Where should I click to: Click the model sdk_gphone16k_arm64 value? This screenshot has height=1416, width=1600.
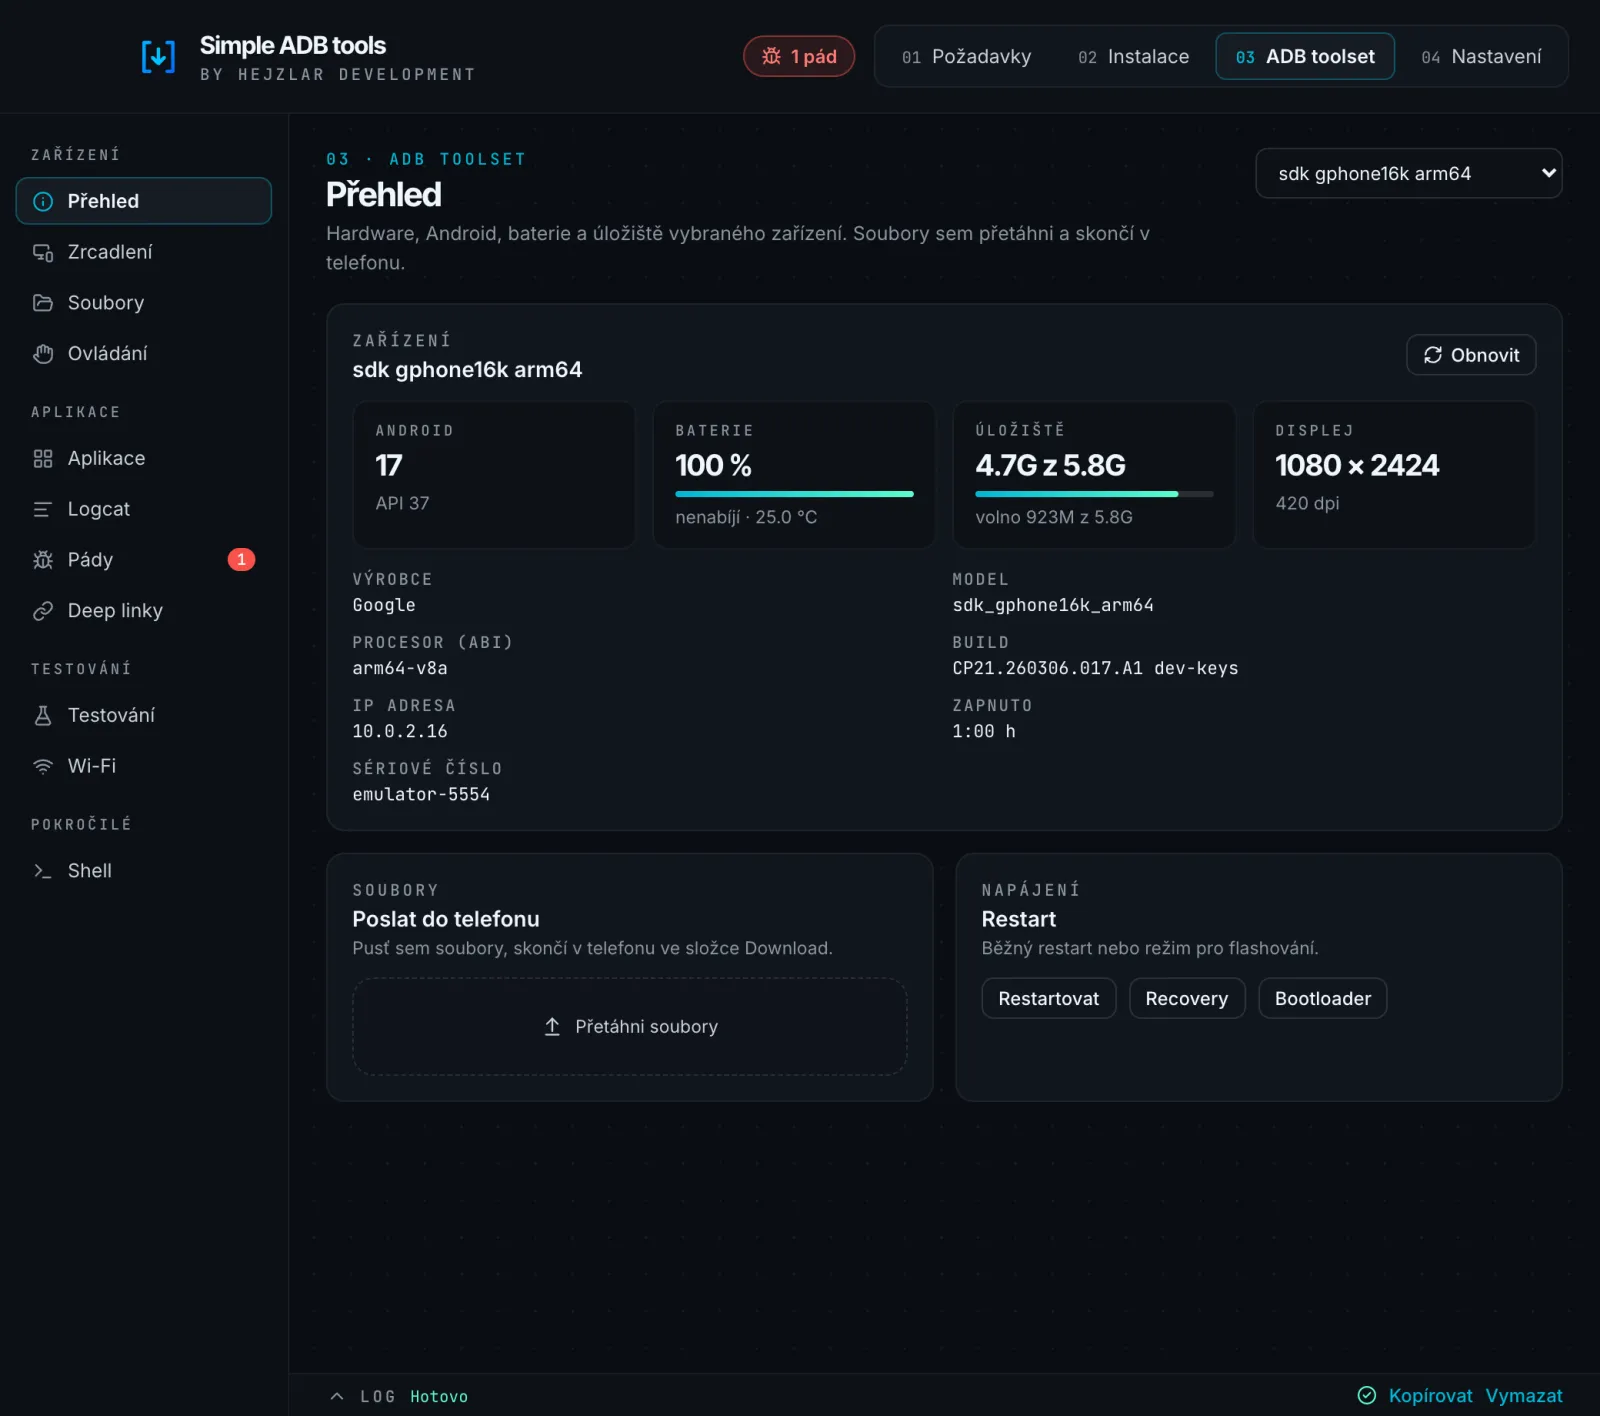tap(1053, 605)
